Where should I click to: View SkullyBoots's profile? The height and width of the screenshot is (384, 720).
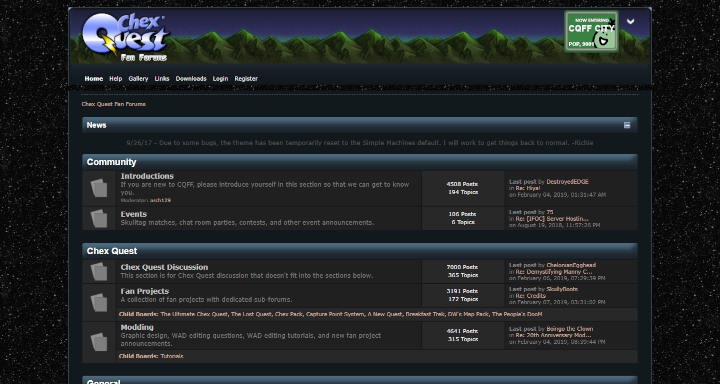[x=562, y=289]
